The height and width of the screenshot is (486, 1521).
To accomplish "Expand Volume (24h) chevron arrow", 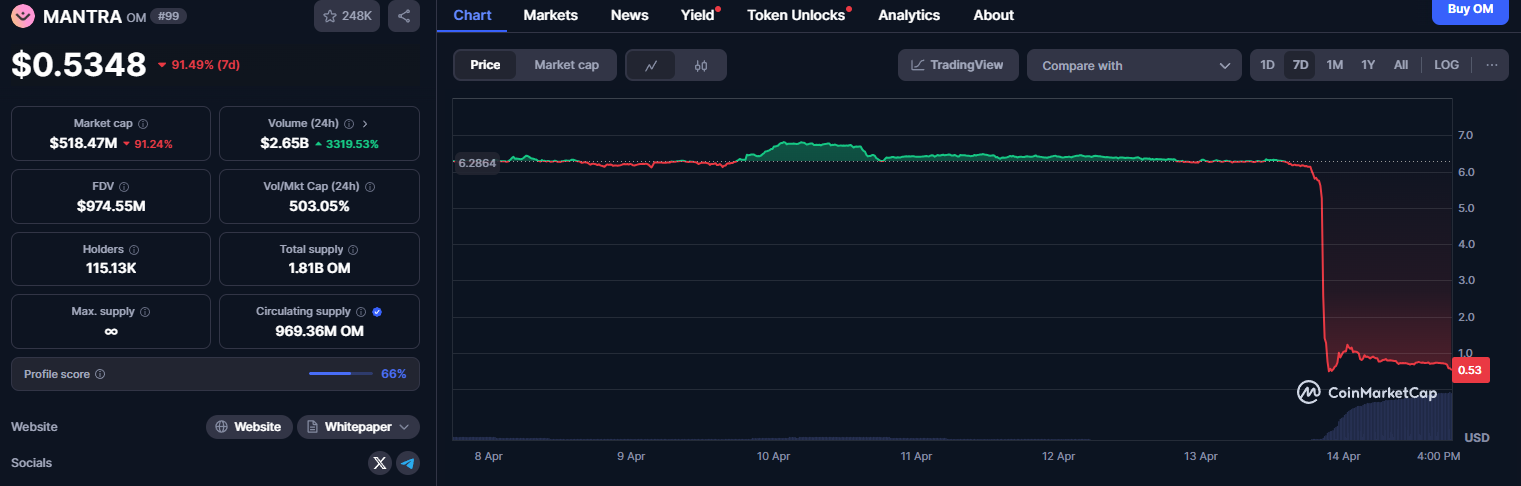I will (x=365, y=124).
